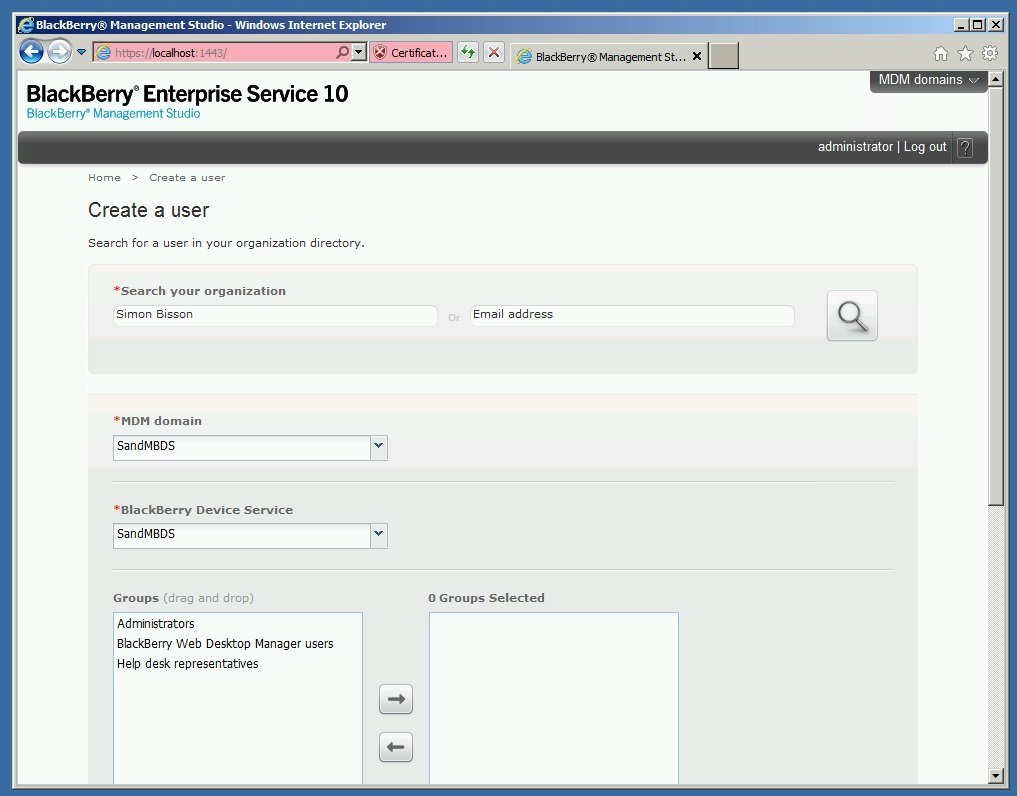
Task: Click the Log out link
Action: [925, 147]
